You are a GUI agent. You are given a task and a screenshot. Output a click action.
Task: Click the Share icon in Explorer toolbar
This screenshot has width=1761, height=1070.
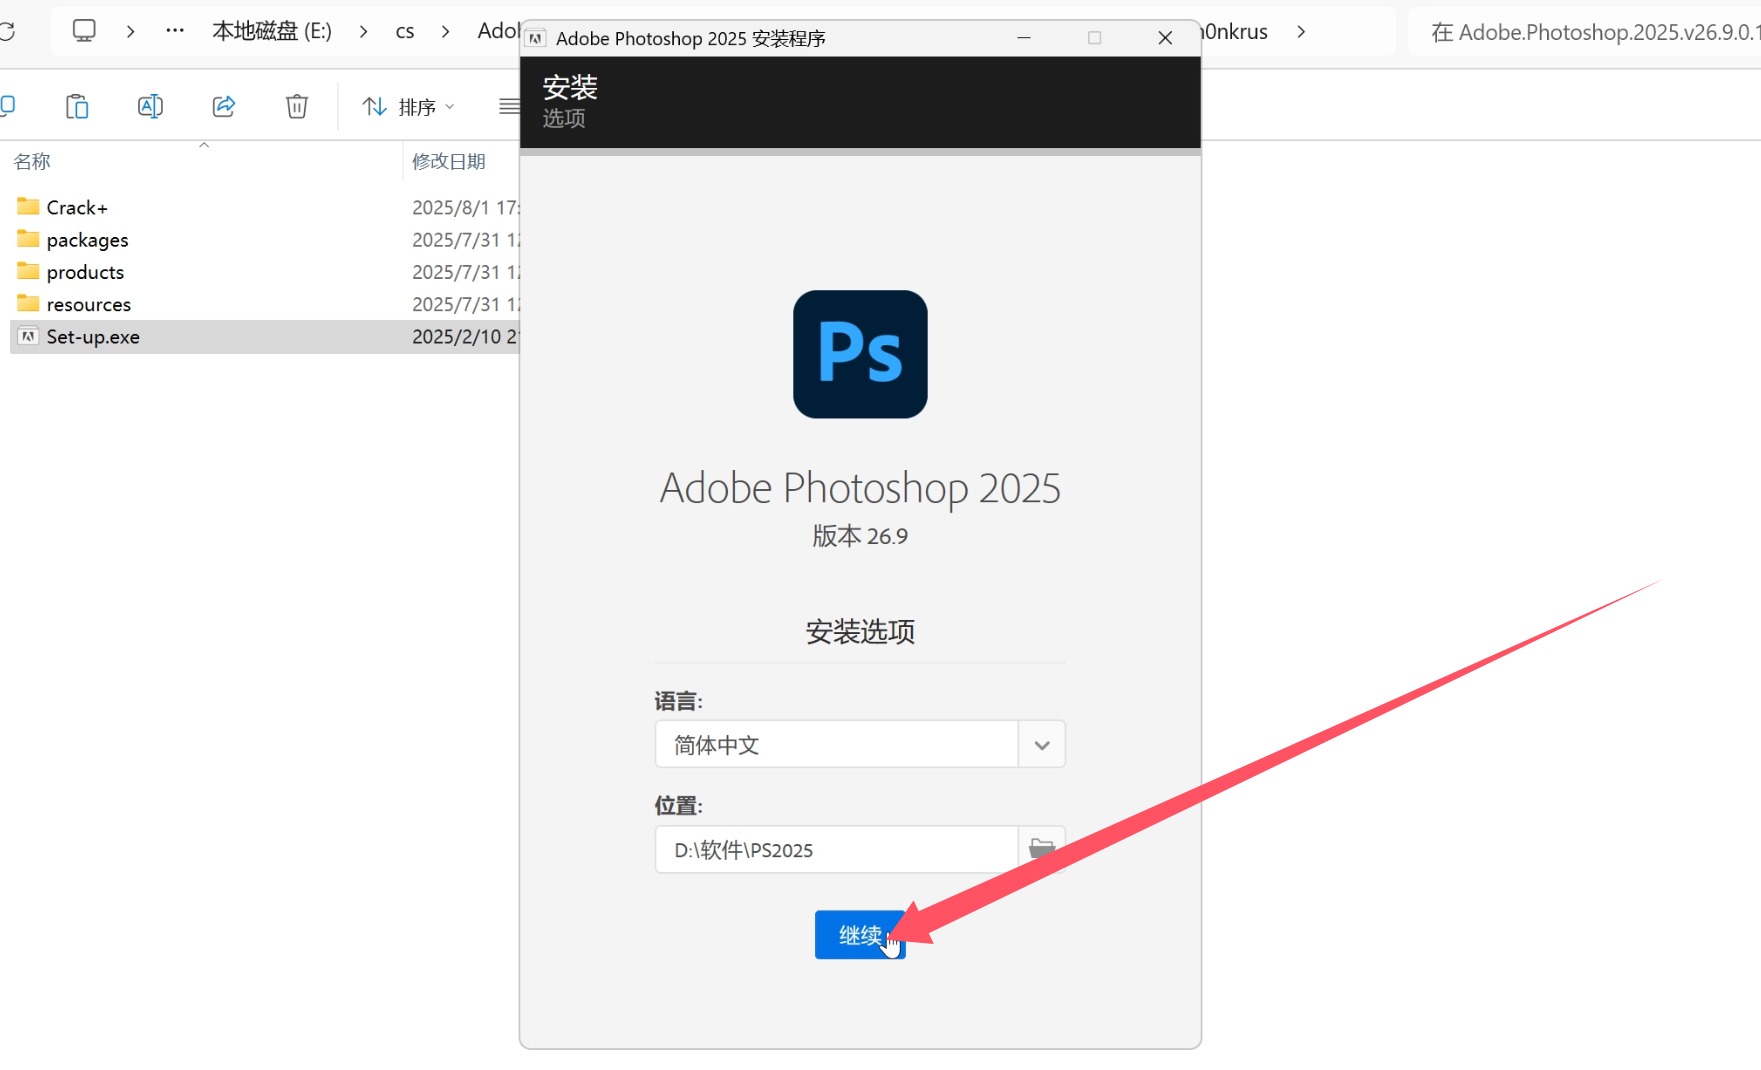[x=224, y=106]
